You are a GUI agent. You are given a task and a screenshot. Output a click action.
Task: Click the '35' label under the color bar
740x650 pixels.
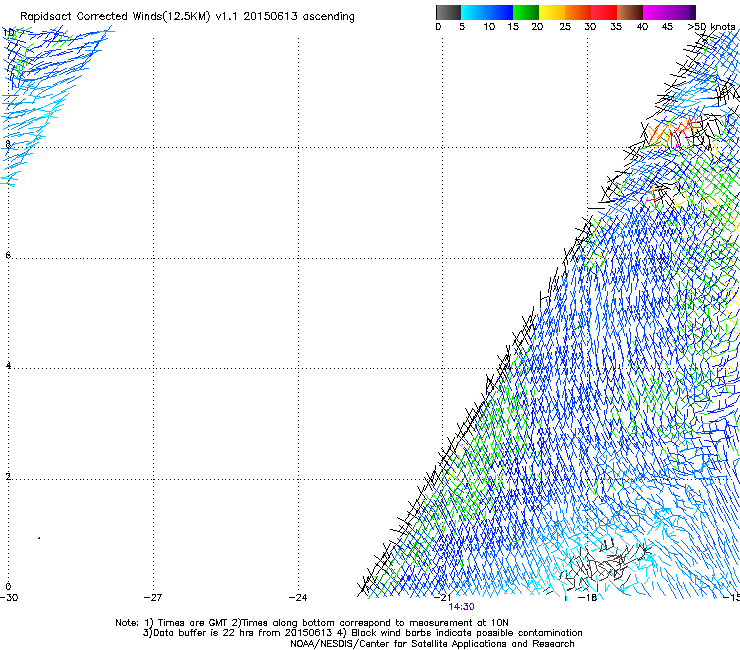[616, 27]
